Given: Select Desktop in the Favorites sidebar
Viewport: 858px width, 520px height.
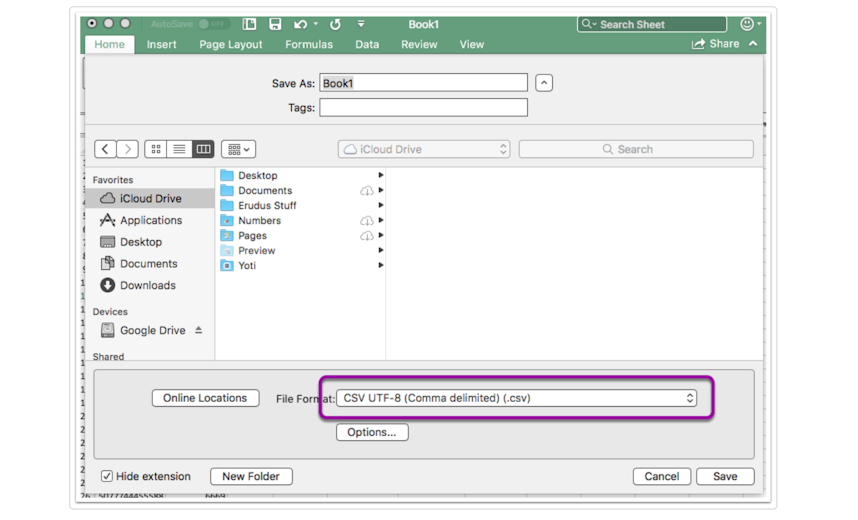Looking at the screenshot, I should point(149,242).
